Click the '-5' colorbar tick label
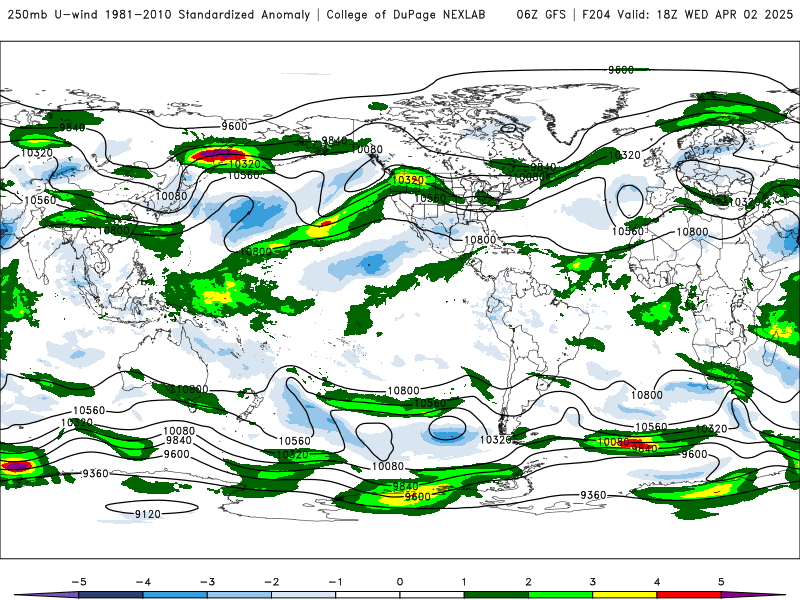The width and height of the screenshot is (800, 600). click(x=79, y=582)
